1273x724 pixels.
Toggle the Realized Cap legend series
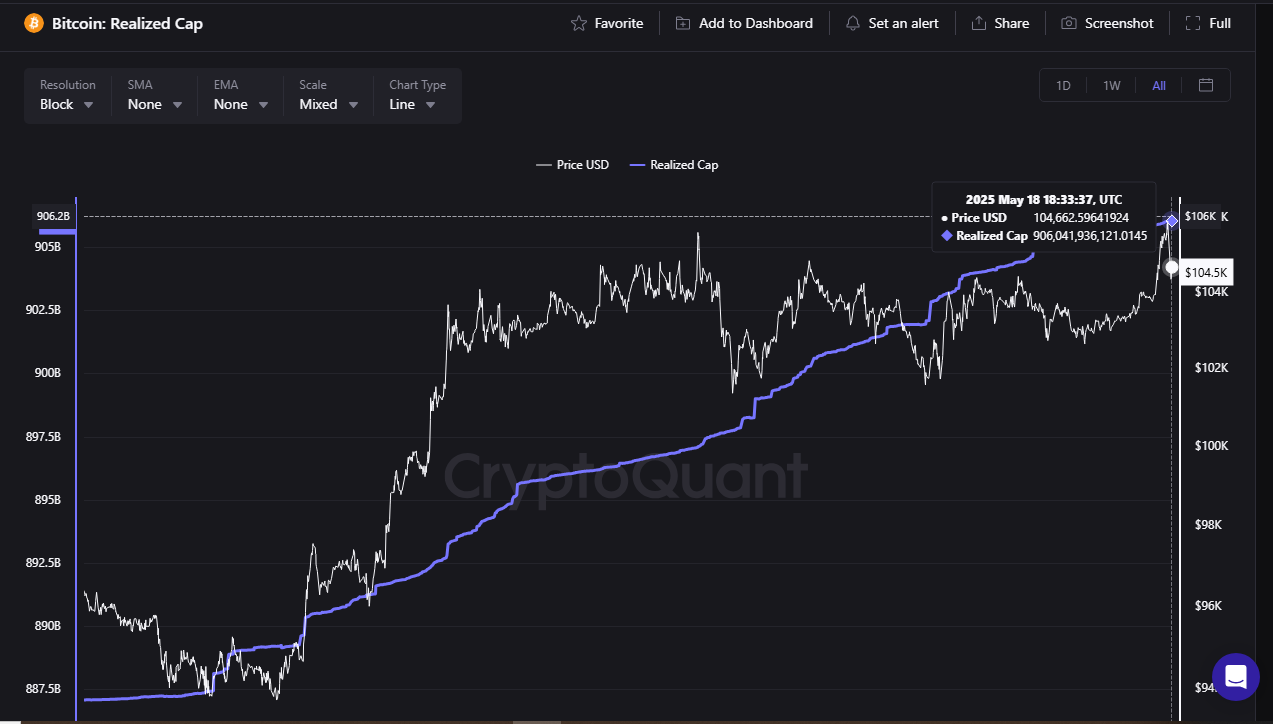click(x=673, y=164)
